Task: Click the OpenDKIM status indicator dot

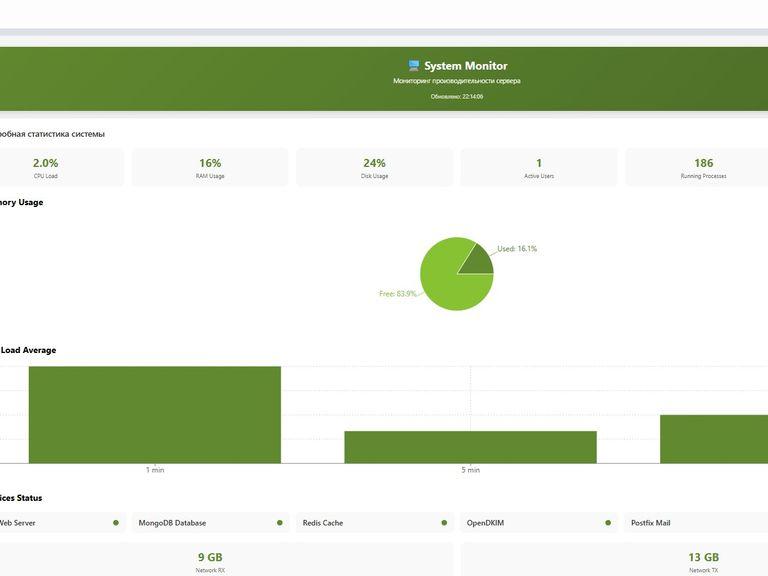Action: pos(608,523)
